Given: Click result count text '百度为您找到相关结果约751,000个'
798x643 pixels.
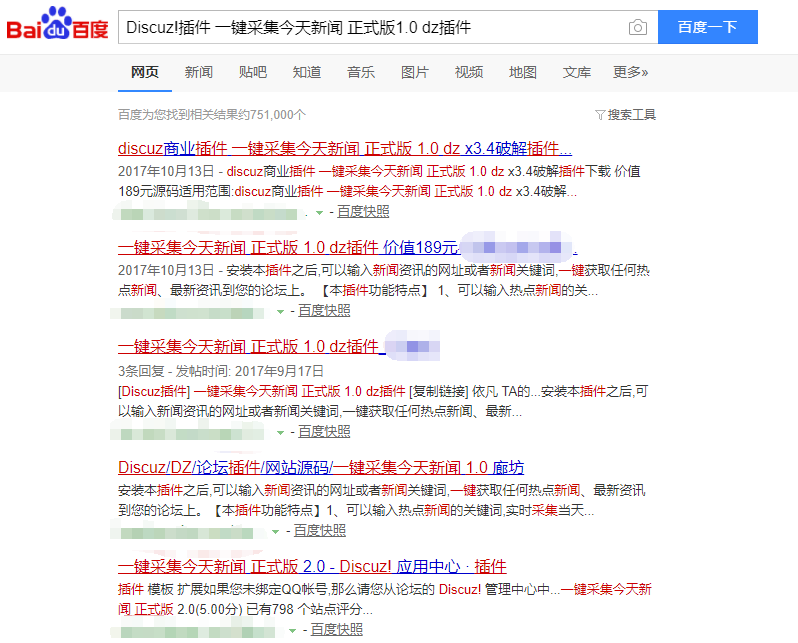Looking at the screenshot, I should (212, 115).
